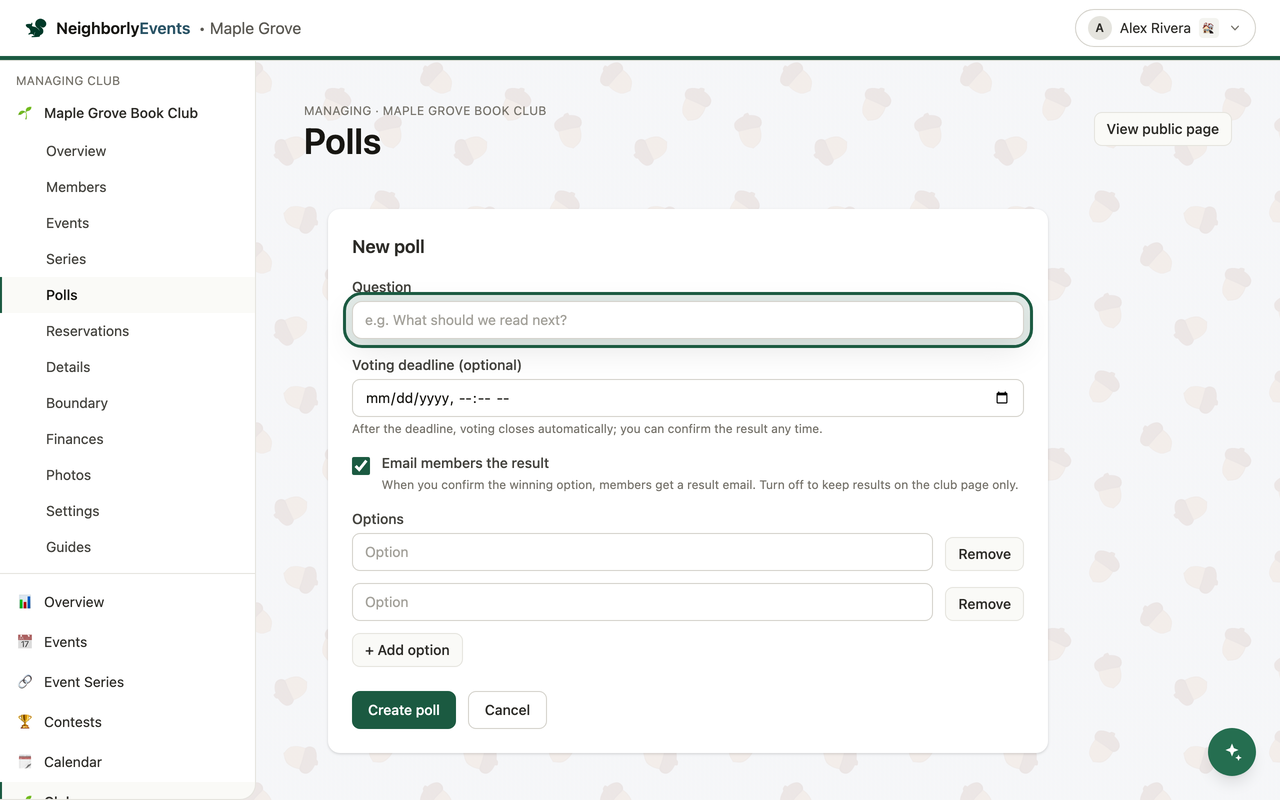Click the Event Series link icon
This screenshot has width=1280, height=800.
click(x=25, y=682)
